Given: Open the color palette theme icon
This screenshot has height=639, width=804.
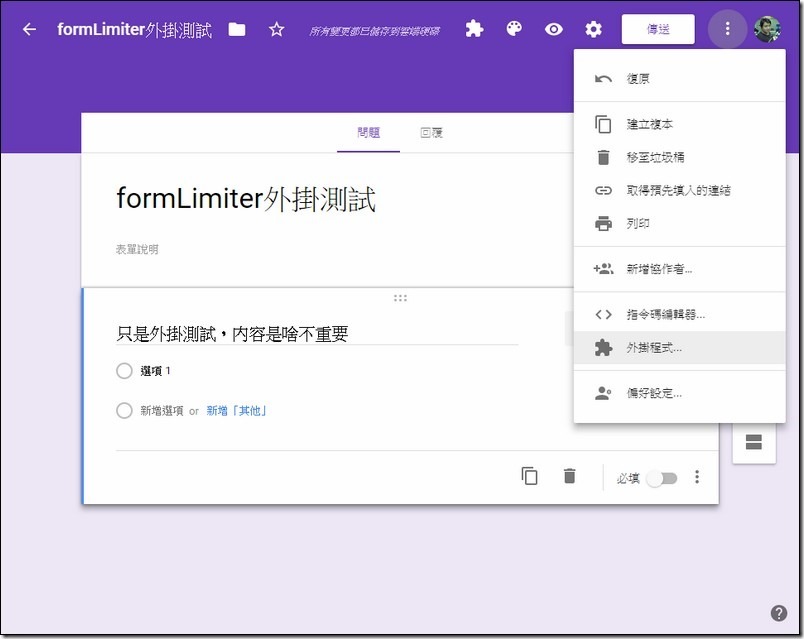Looking at the screenshot, I should click(x=514, y=29).
